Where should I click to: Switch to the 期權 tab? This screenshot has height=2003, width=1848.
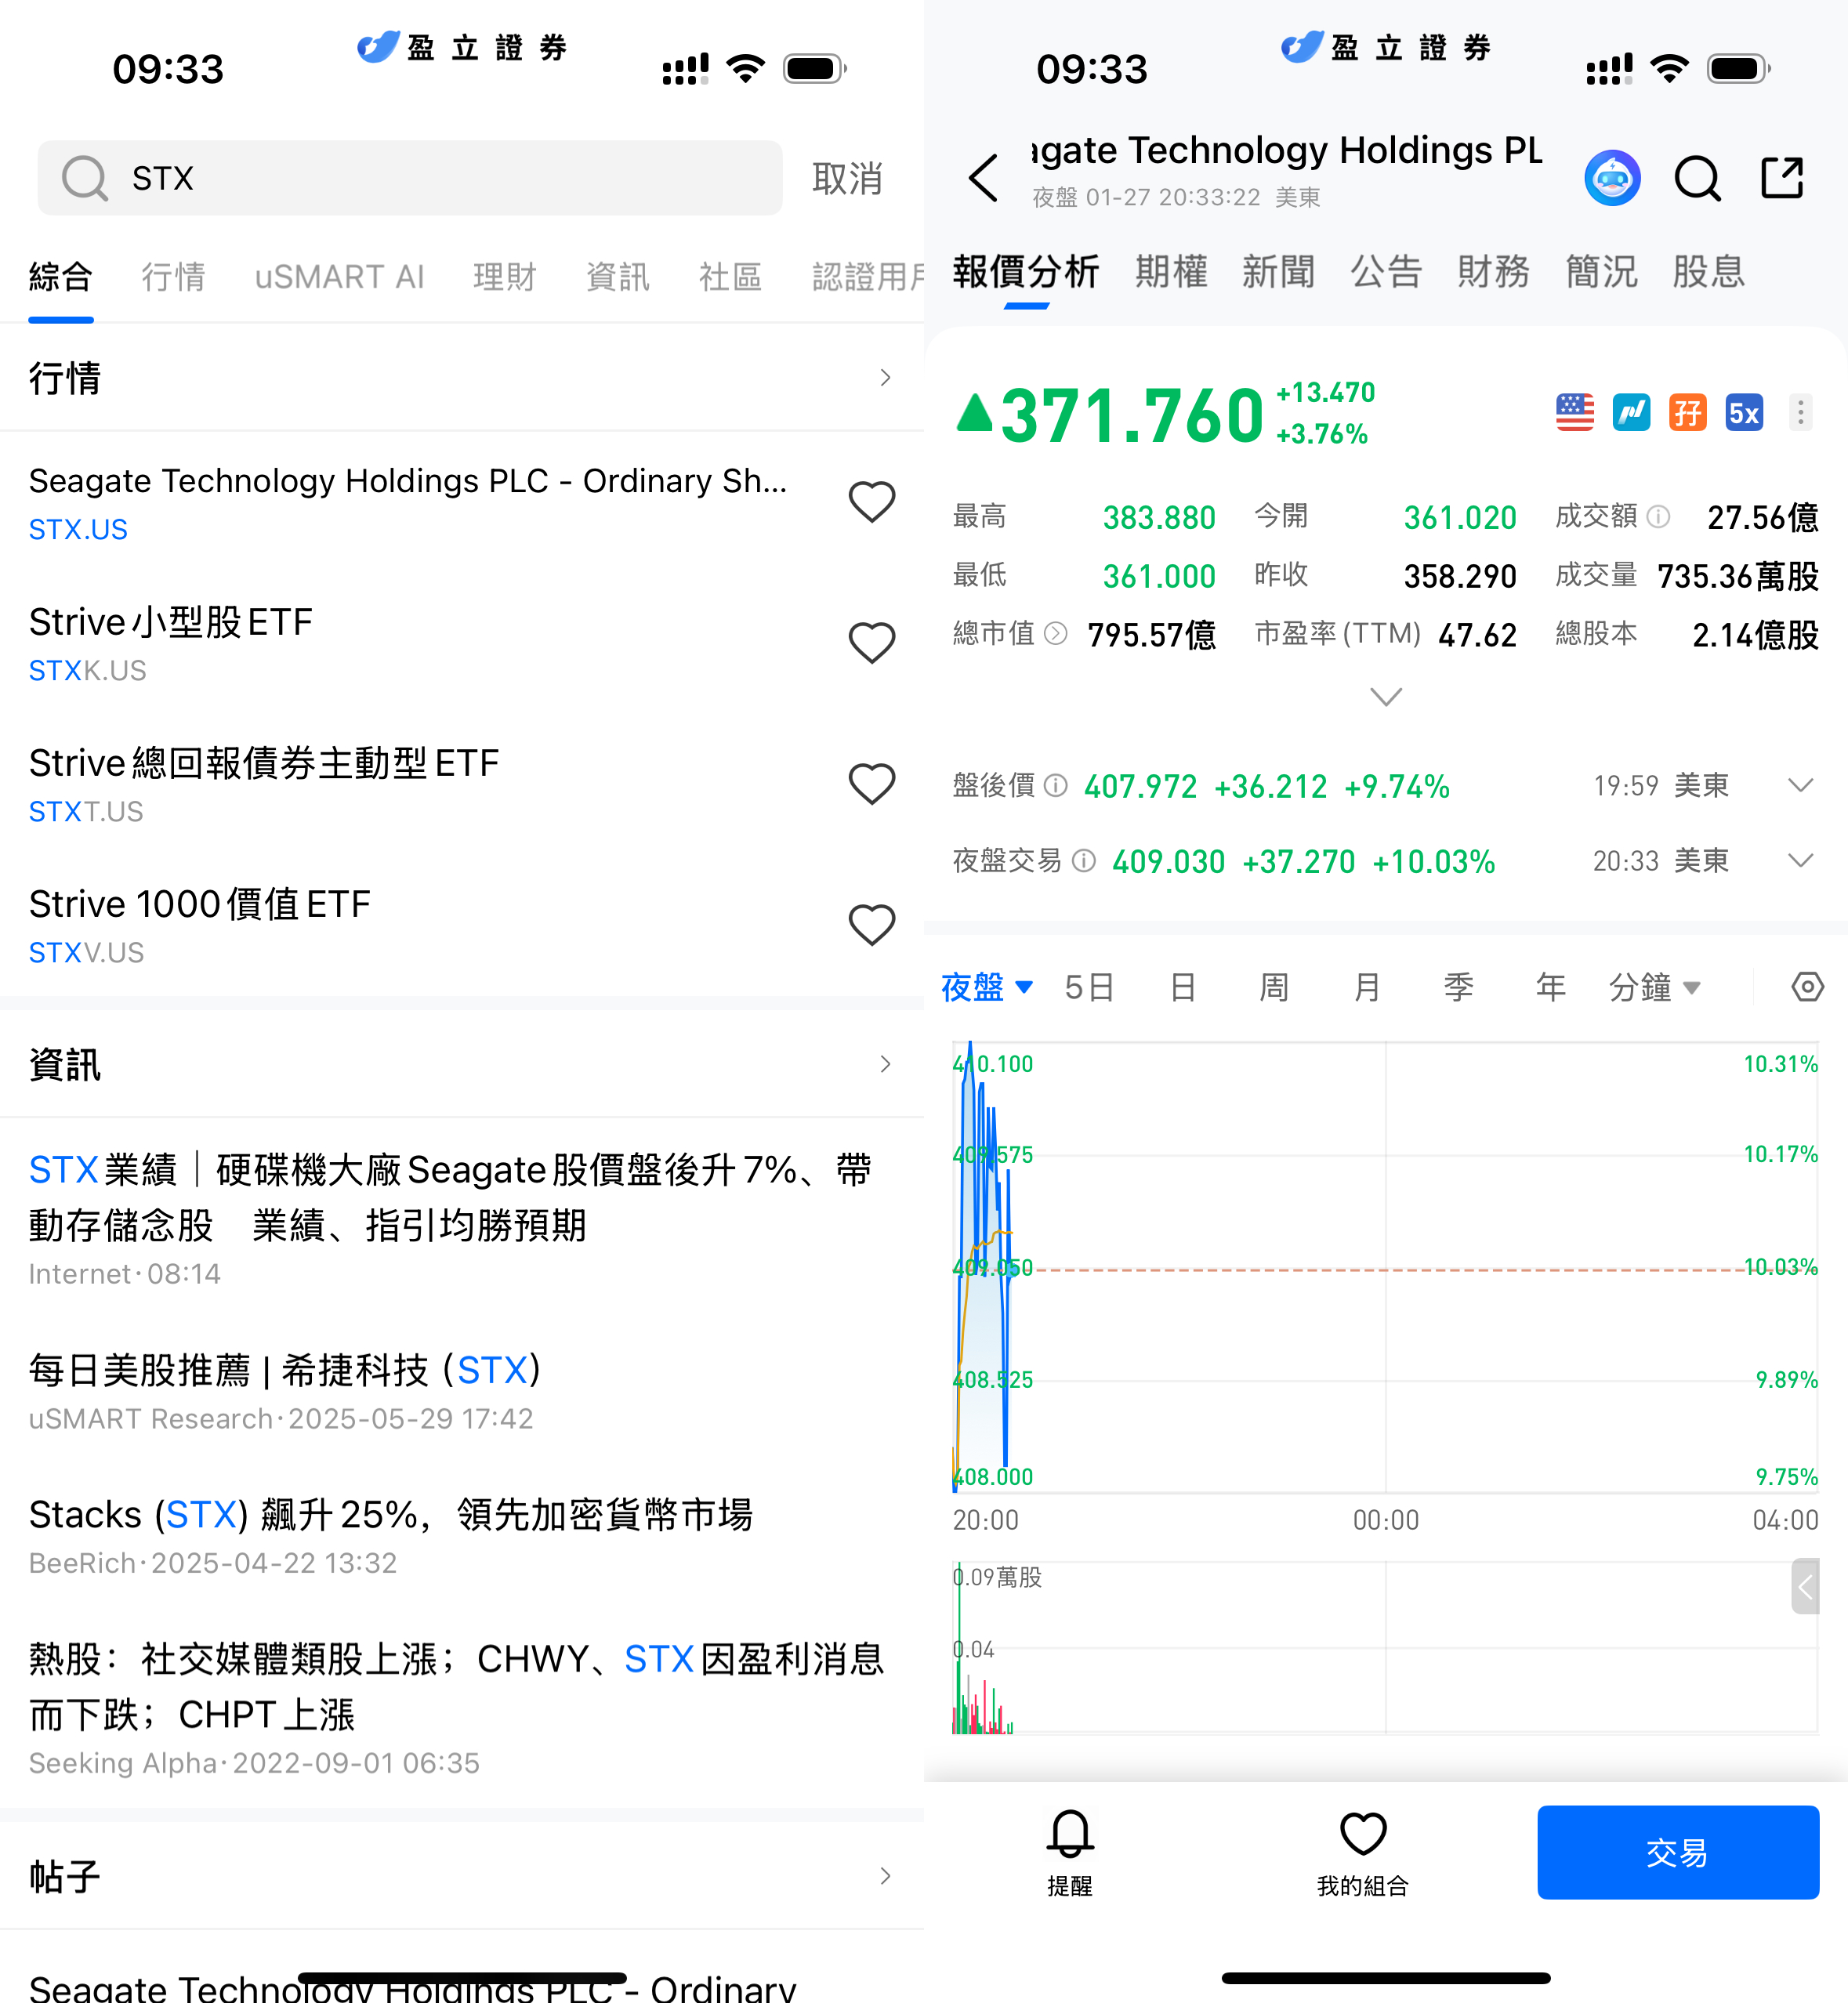[1171, 272]
